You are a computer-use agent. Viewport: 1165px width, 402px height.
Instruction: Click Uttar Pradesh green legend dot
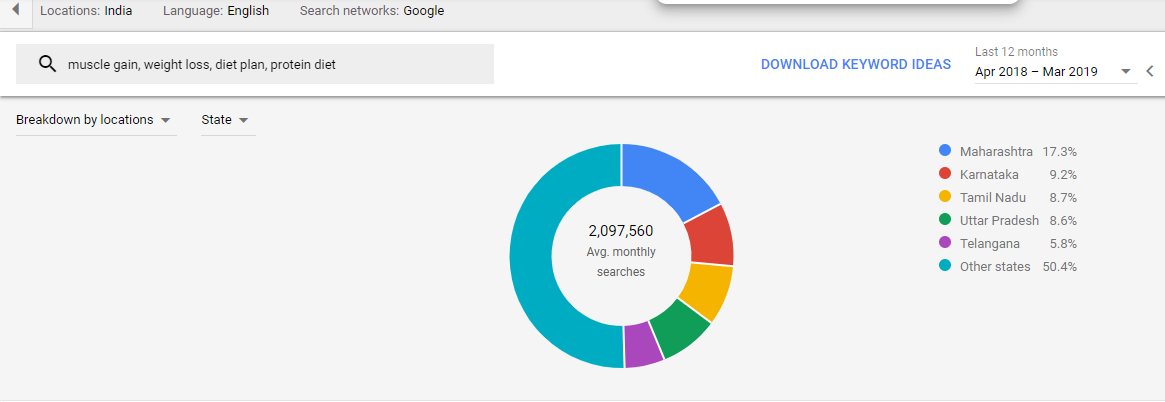[x=945, y=220]
